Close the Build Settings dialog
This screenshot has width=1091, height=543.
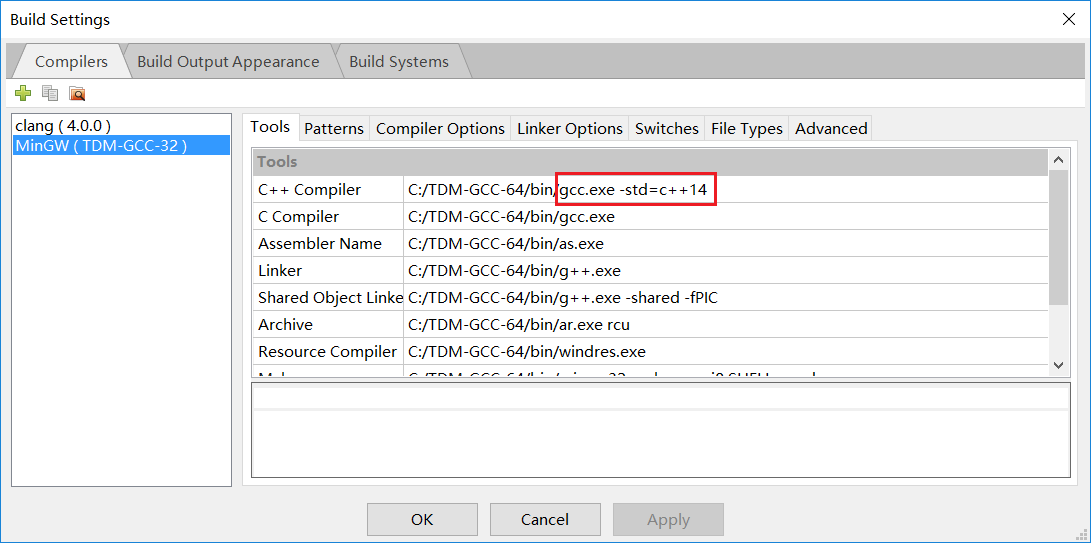(x=1068, y=19)
